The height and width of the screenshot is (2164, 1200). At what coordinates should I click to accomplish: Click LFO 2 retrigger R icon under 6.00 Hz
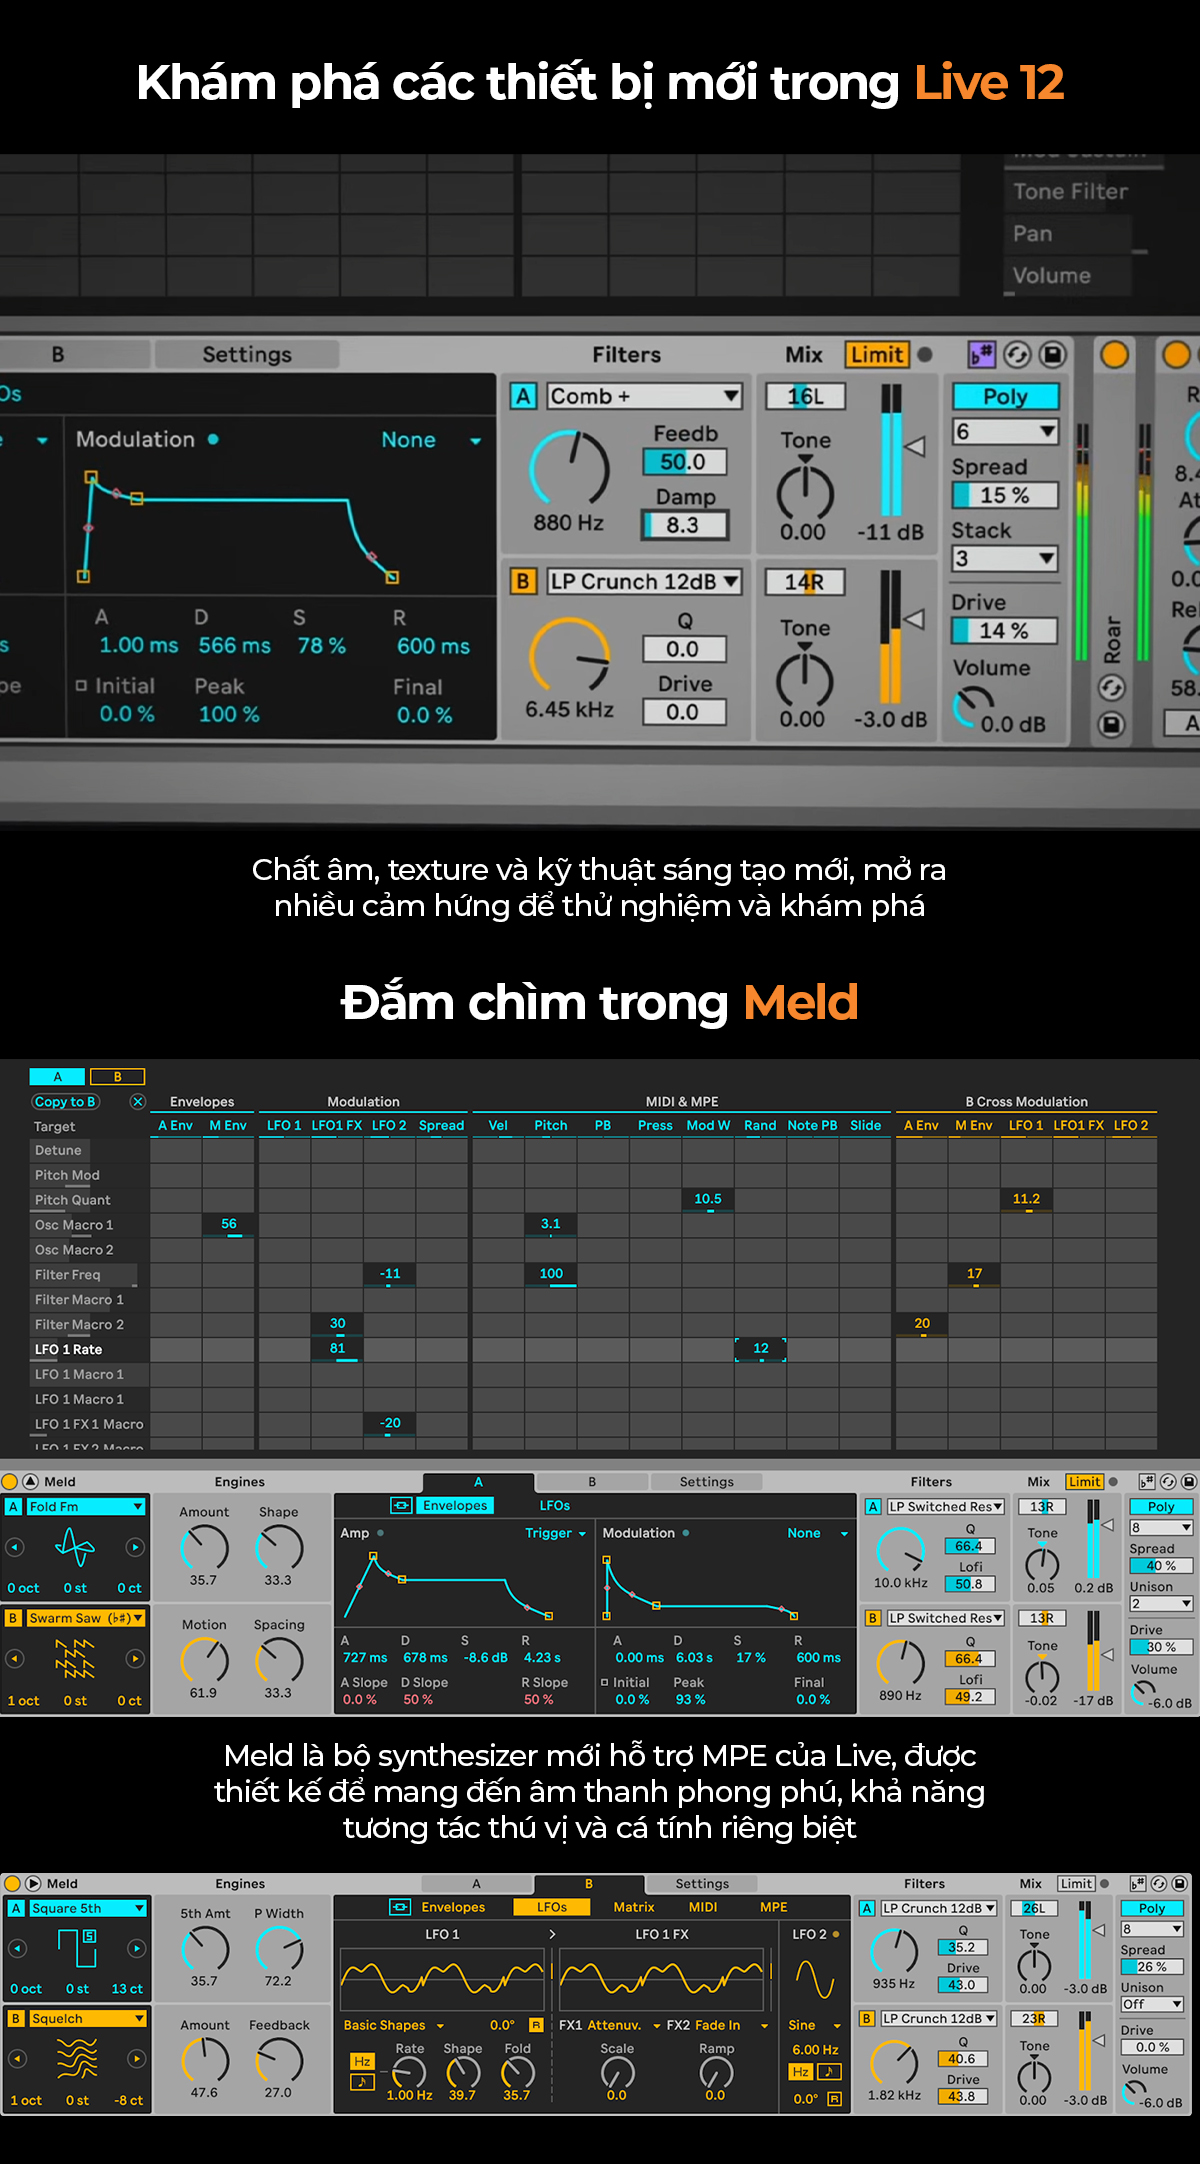click(834, 2099)
